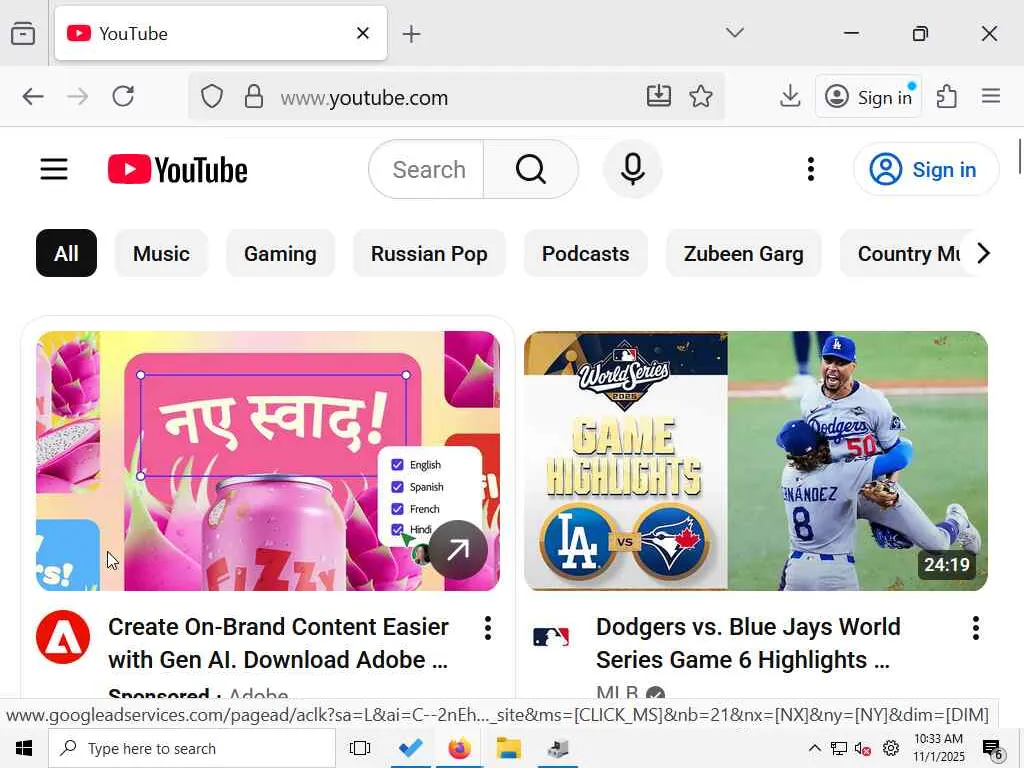1024x768 pixels.
Task: Close the YouTube browser tab
Action: pos(362,33)
